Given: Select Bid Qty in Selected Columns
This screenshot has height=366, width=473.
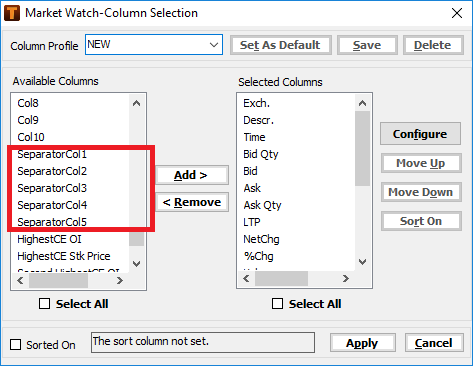Looking at the screenshot, I should 261,154.
